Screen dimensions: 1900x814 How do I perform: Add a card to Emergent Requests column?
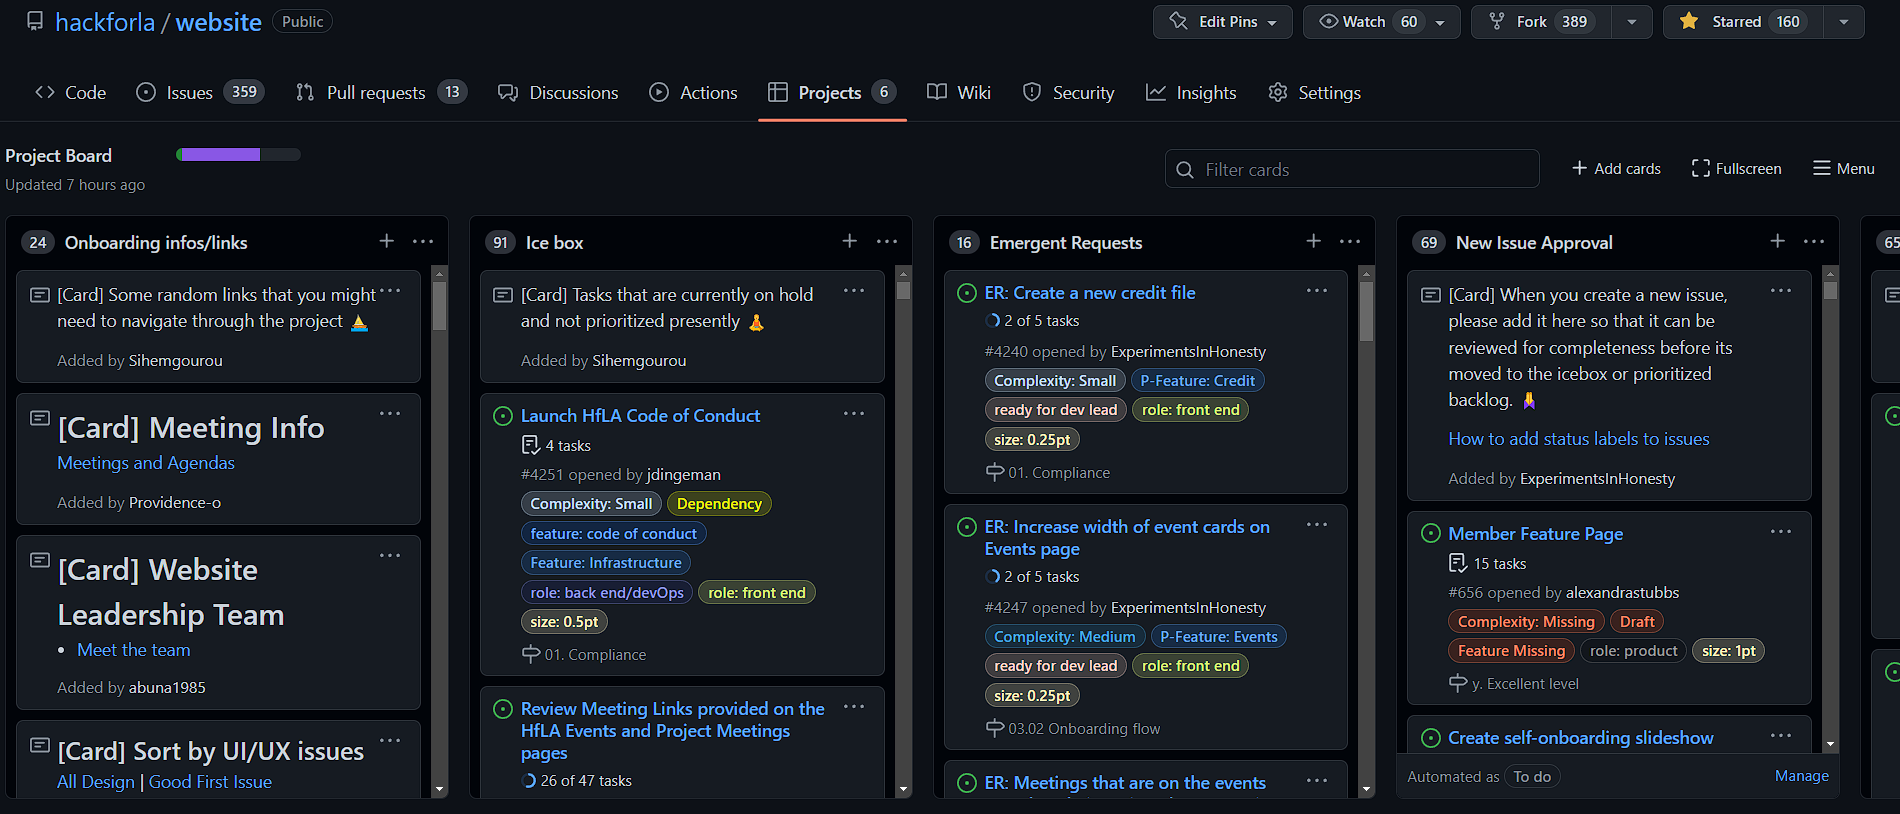[x=1314, y=241]
